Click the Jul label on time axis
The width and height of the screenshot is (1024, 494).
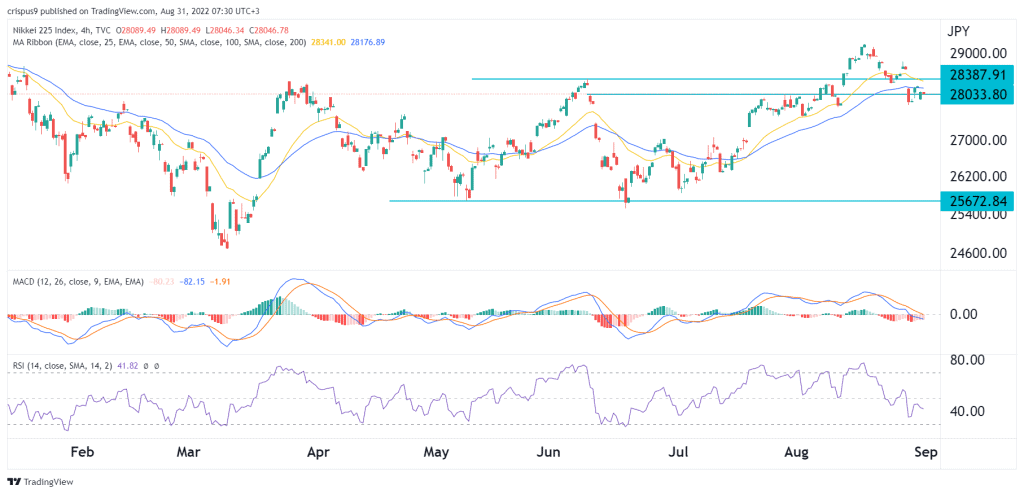tap(680, 452)
